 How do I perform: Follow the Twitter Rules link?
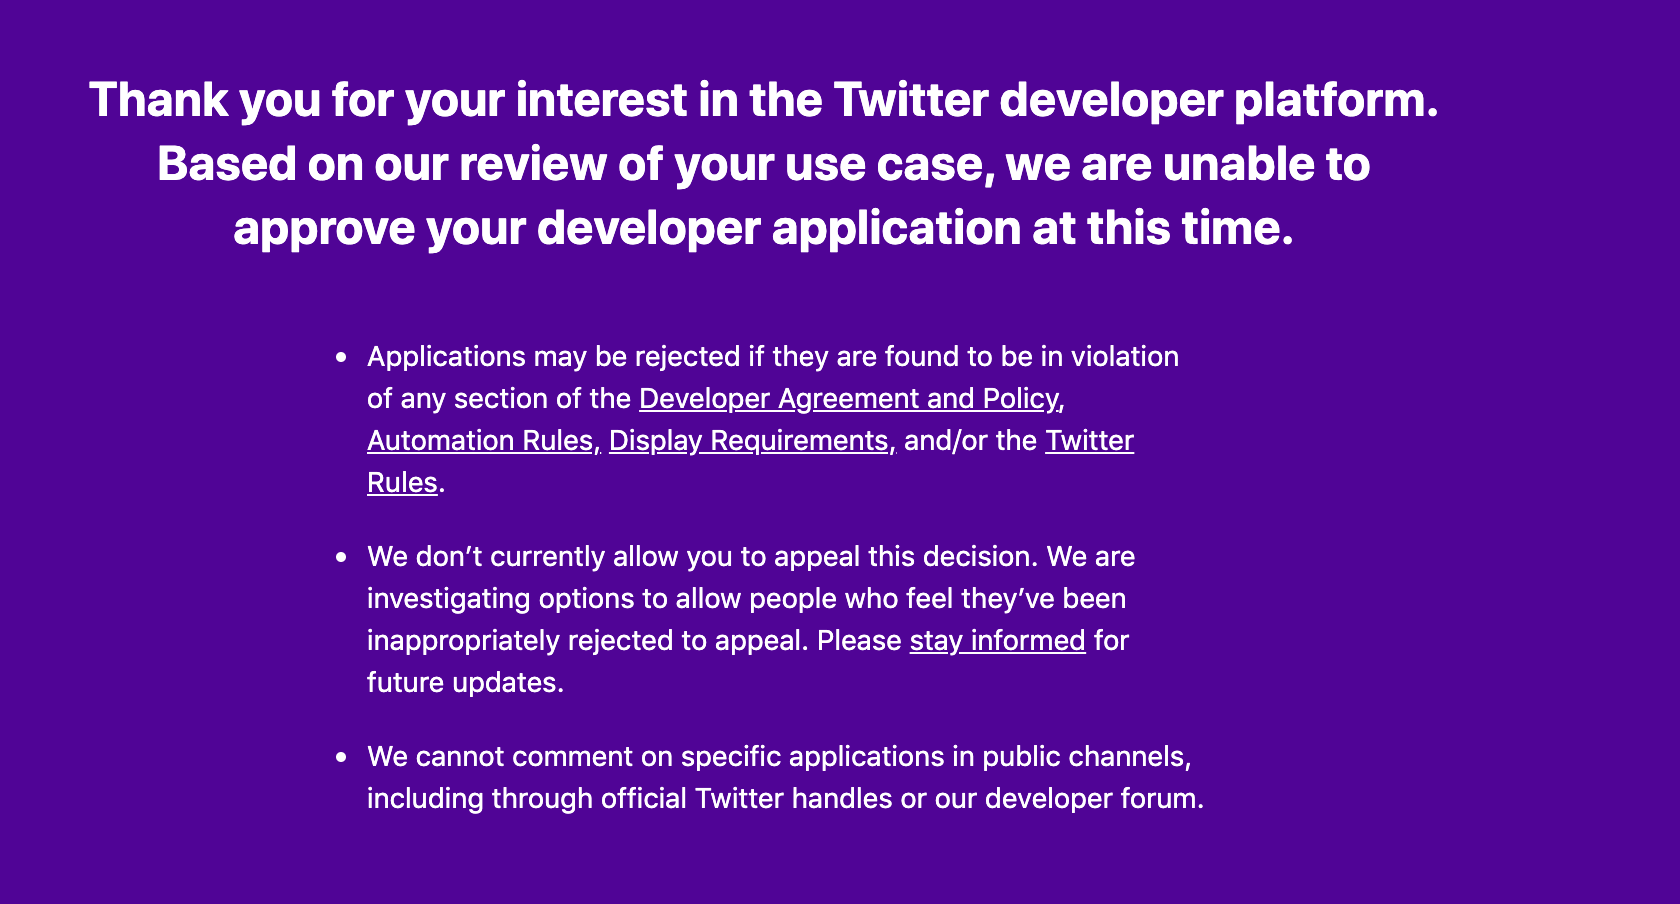[1089, 440]
